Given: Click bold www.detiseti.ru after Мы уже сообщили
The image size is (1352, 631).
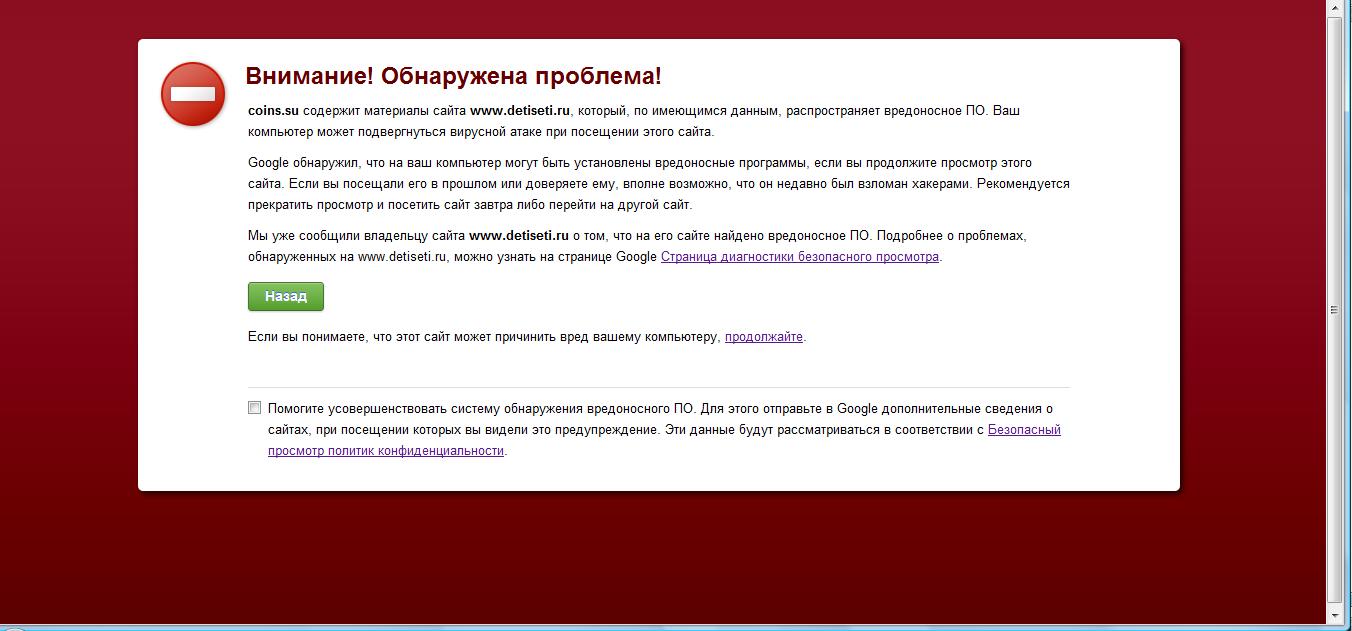Looking at the screenshot, I should [x=518, y=236].
